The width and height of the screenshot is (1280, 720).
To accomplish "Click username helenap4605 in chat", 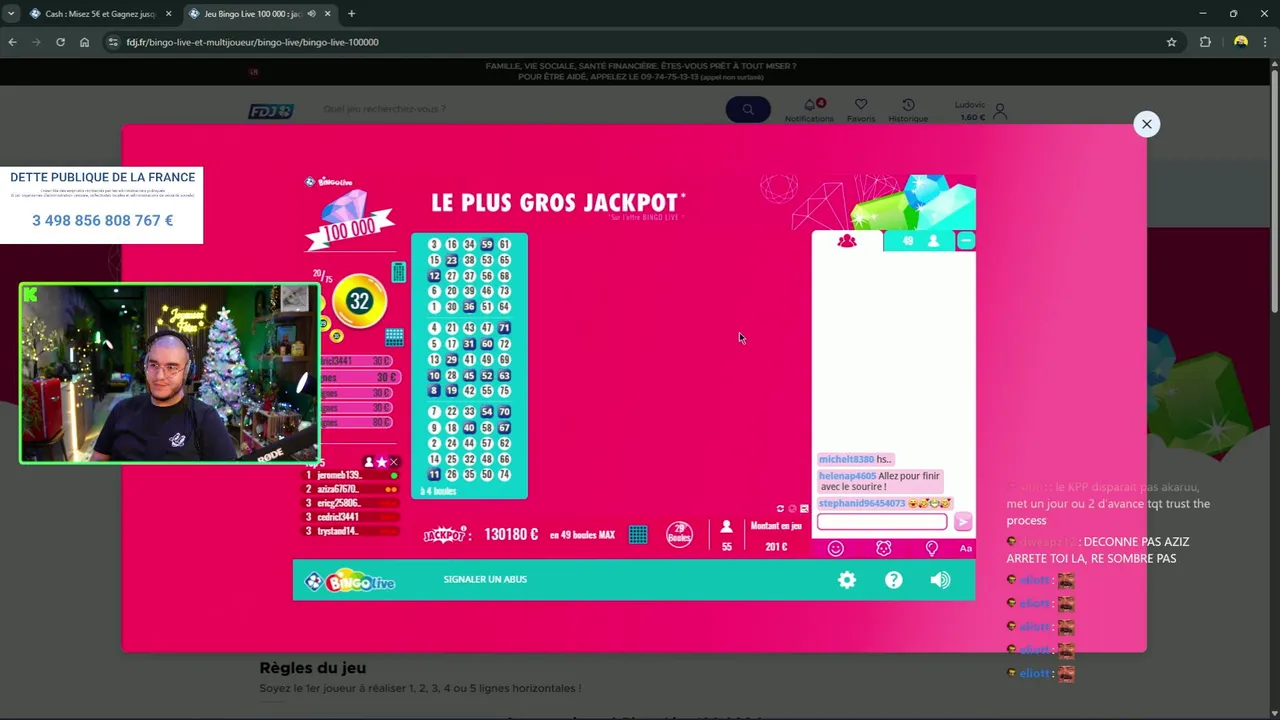I will tap(847, 476).
